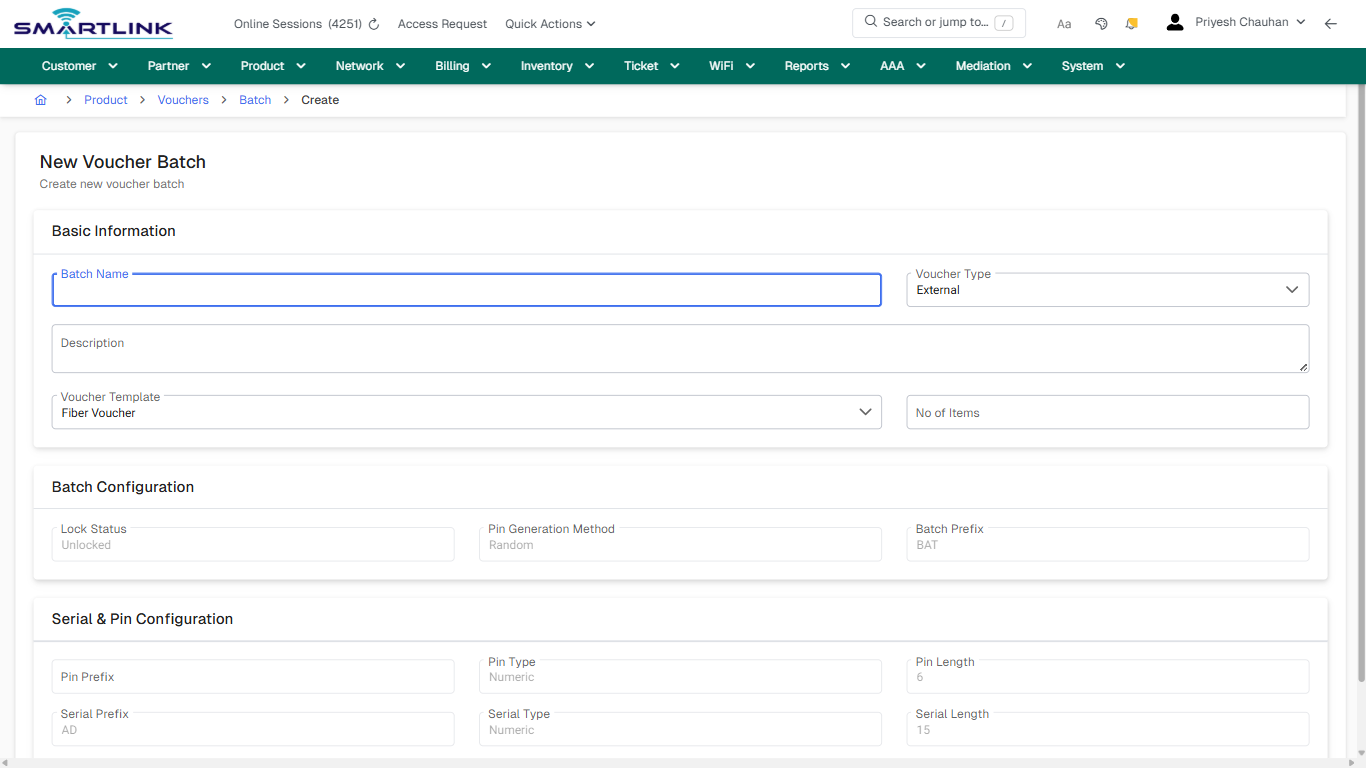1366x768 pixels.
Task: Go home via the breadcrumb house icon
Action: (40, 100)
